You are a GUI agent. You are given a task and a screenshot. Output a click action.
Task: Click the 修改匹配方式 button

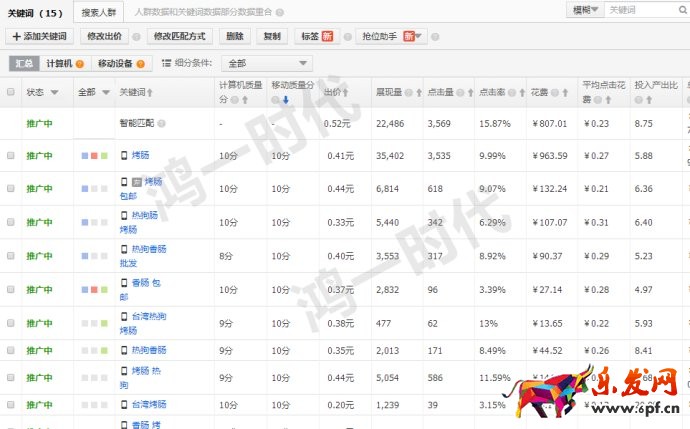pos(181,36)
